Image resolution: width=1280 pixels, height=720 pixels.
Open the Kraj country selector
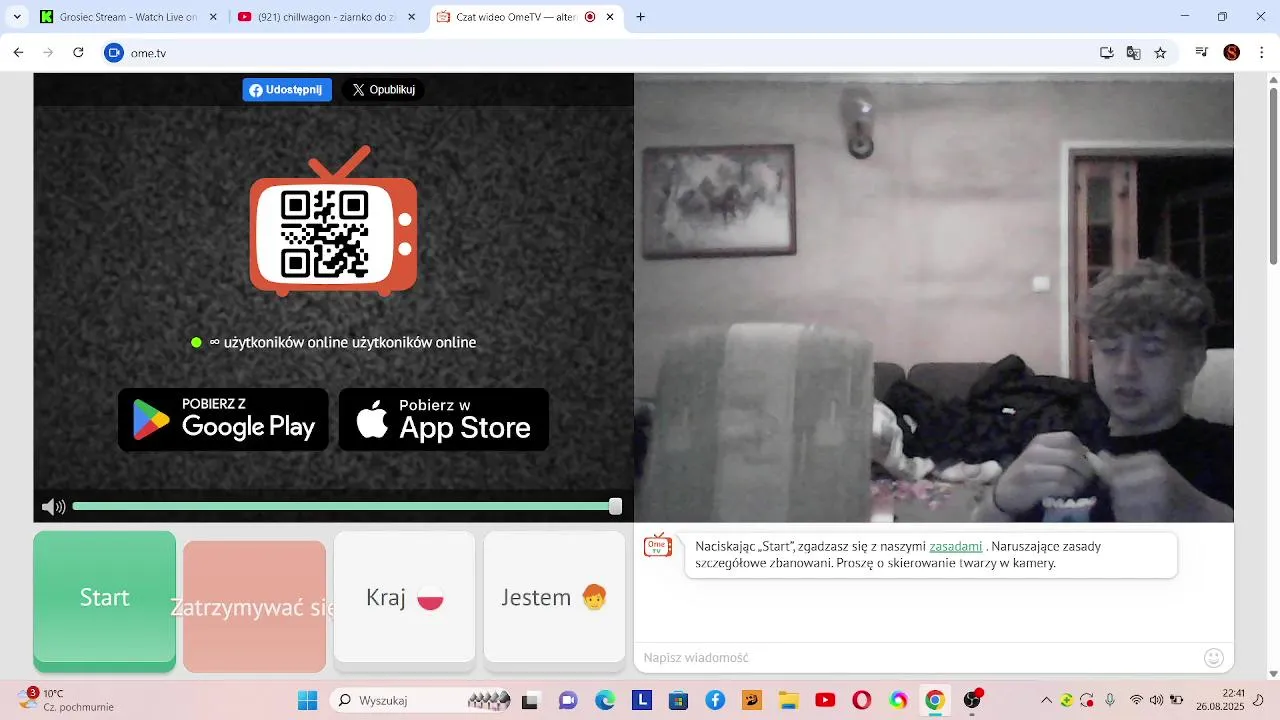point(404,597)
